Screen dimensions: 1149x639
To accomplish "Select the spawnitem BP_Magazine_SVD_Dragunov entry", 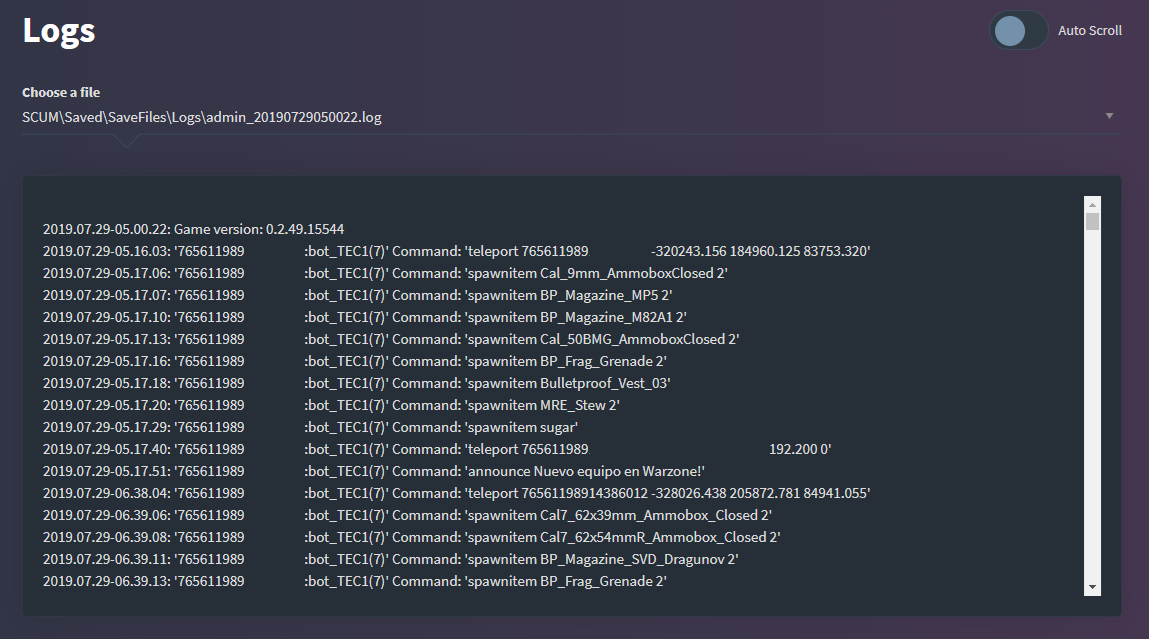I will point(601,559).
